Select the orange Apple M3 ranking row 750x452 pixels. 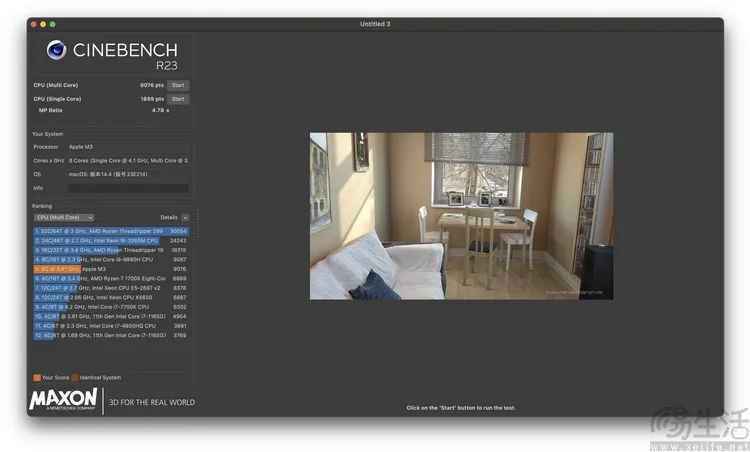[111, 269]
